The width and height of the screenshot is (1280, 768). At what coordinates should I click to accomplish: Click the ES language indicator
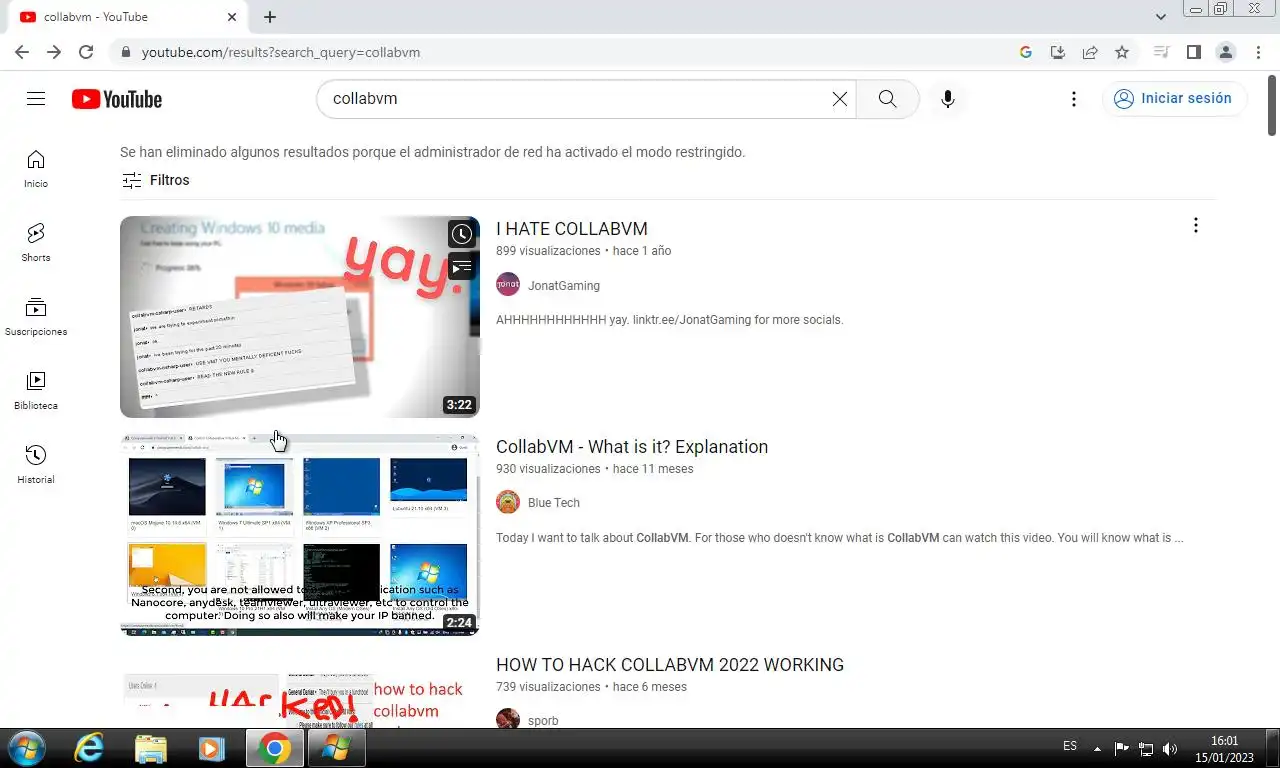pyautogui.click(x=1070, y=746)
